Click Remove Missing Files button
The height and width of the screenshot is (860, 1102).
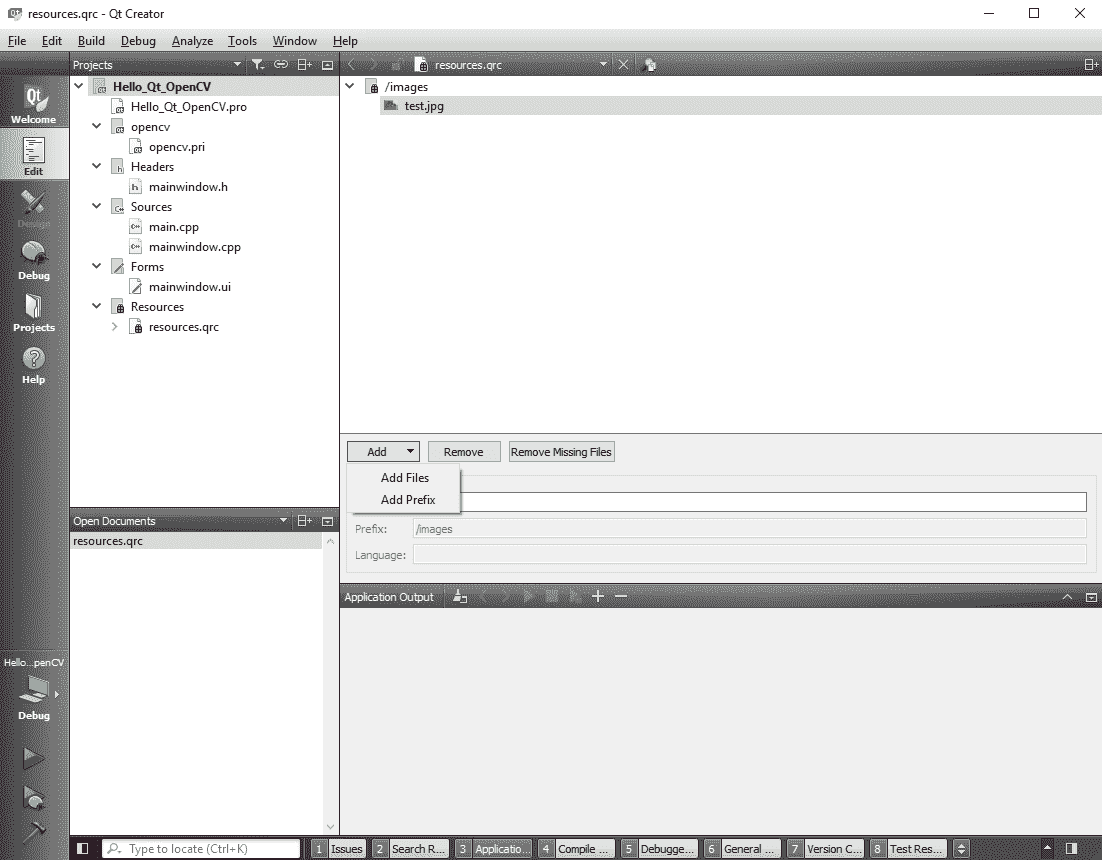pyautogui.click(x=561, y=452)
